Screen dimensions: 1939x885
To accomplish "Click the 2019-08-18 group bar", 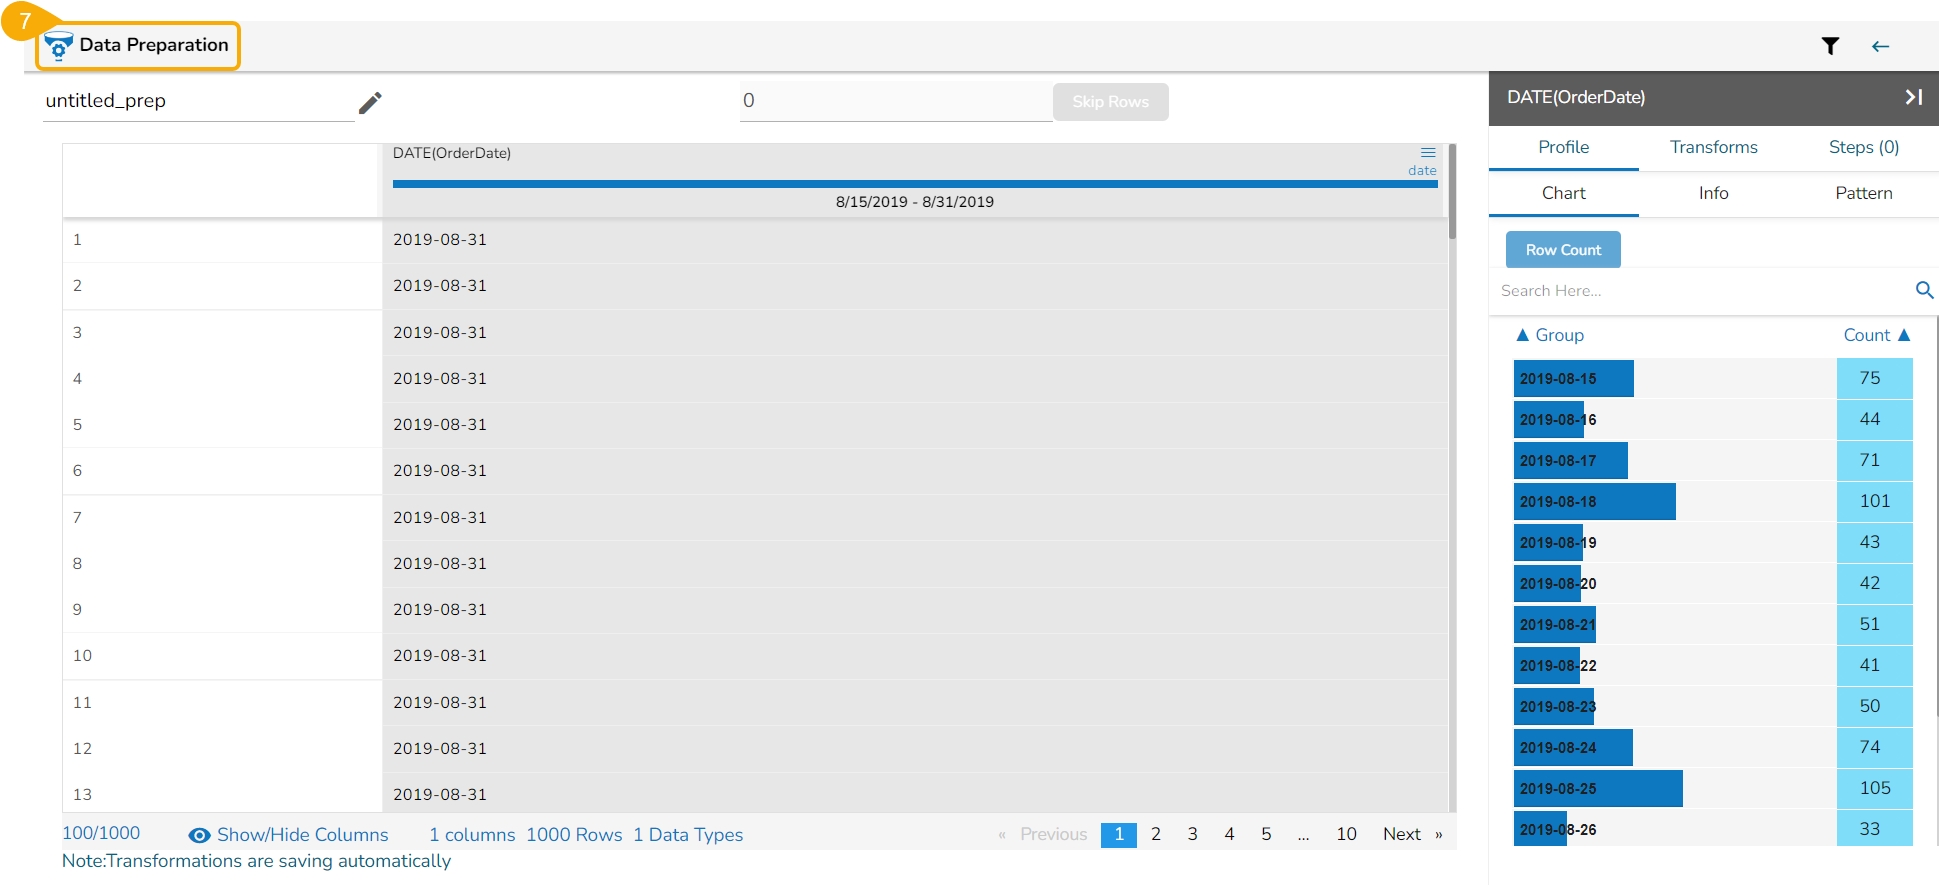I will coord(1595,502).
